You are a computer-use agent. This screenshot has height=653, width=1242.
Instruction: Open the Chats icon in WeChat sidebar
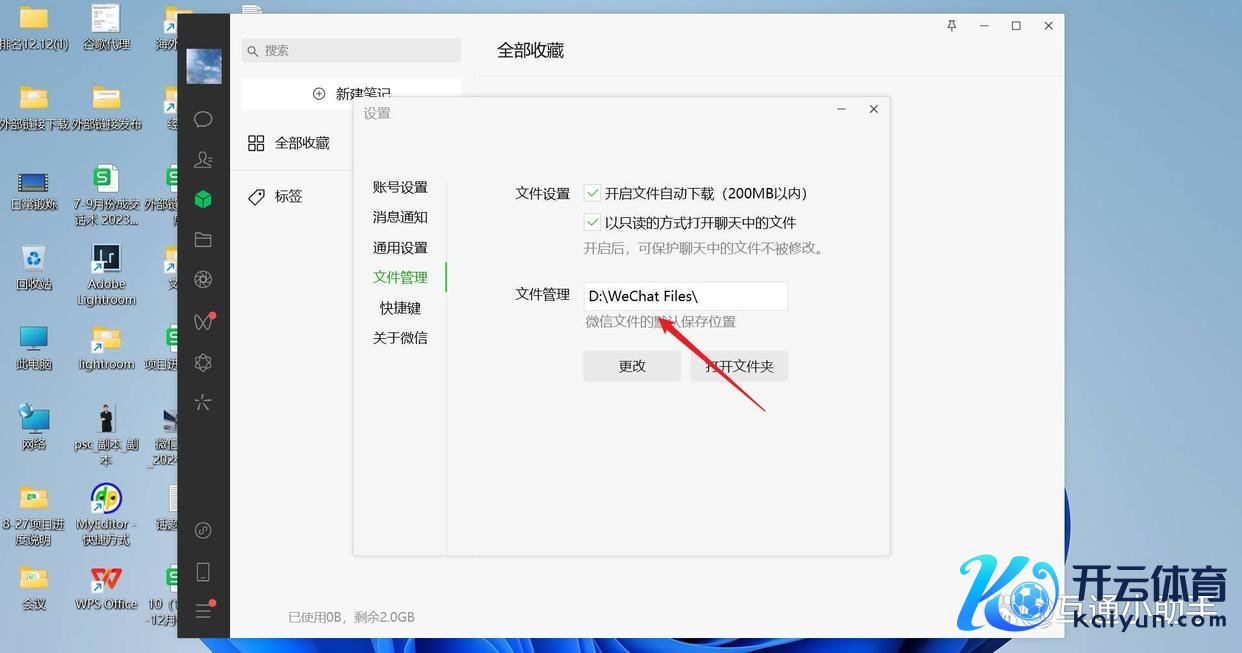coord(203,120)
